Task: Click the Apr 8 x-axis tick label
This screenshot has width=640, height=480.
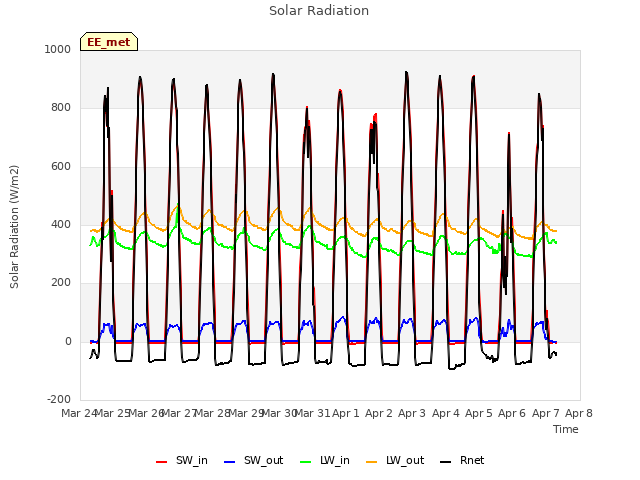Action: coord(579,413)
